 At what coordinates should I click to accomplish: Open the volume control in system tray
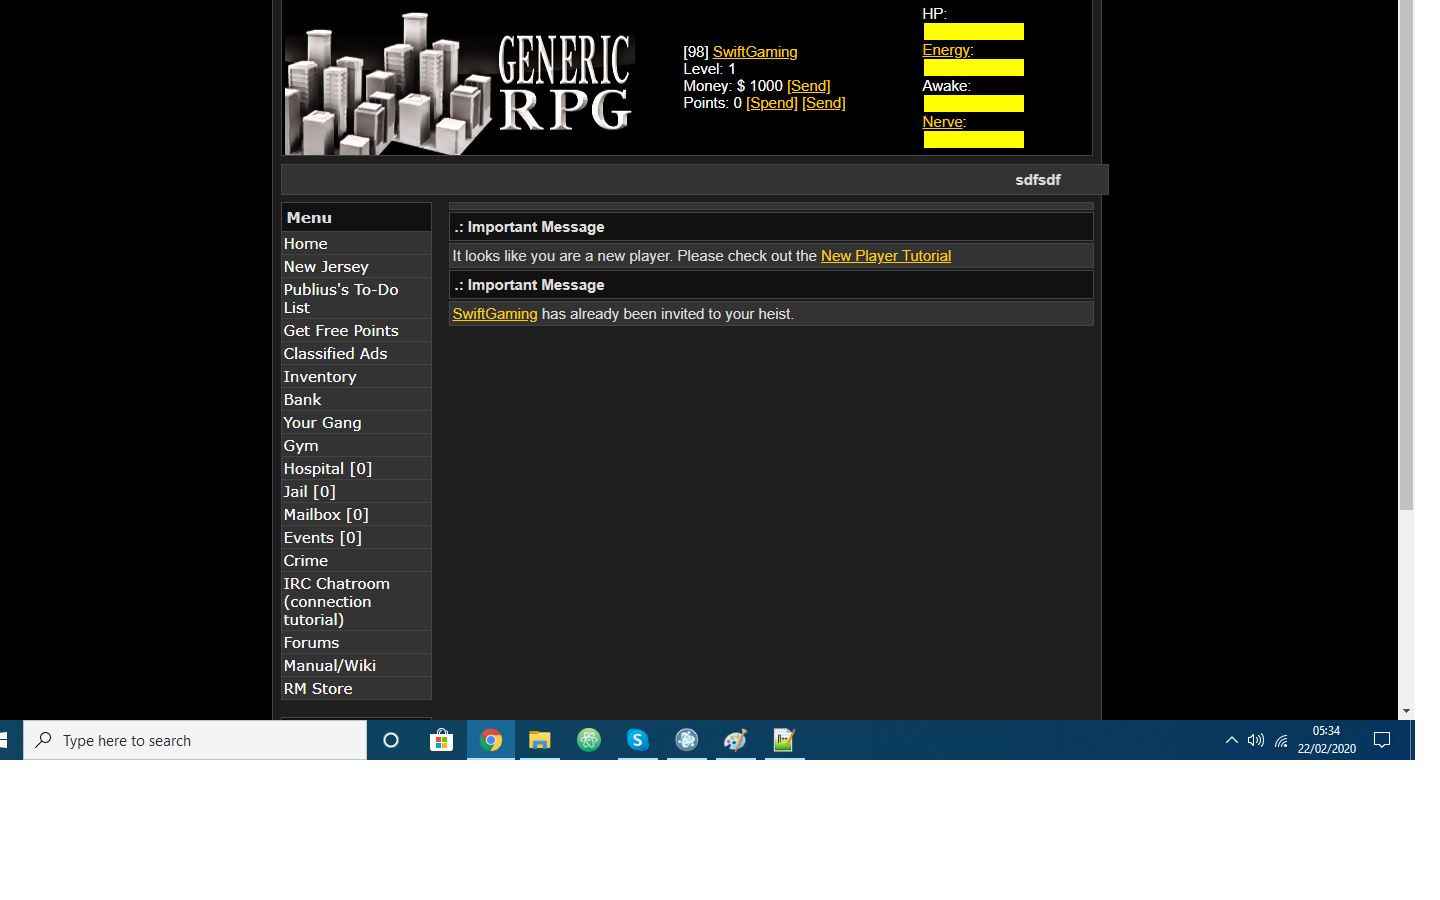click(1256, 740)
